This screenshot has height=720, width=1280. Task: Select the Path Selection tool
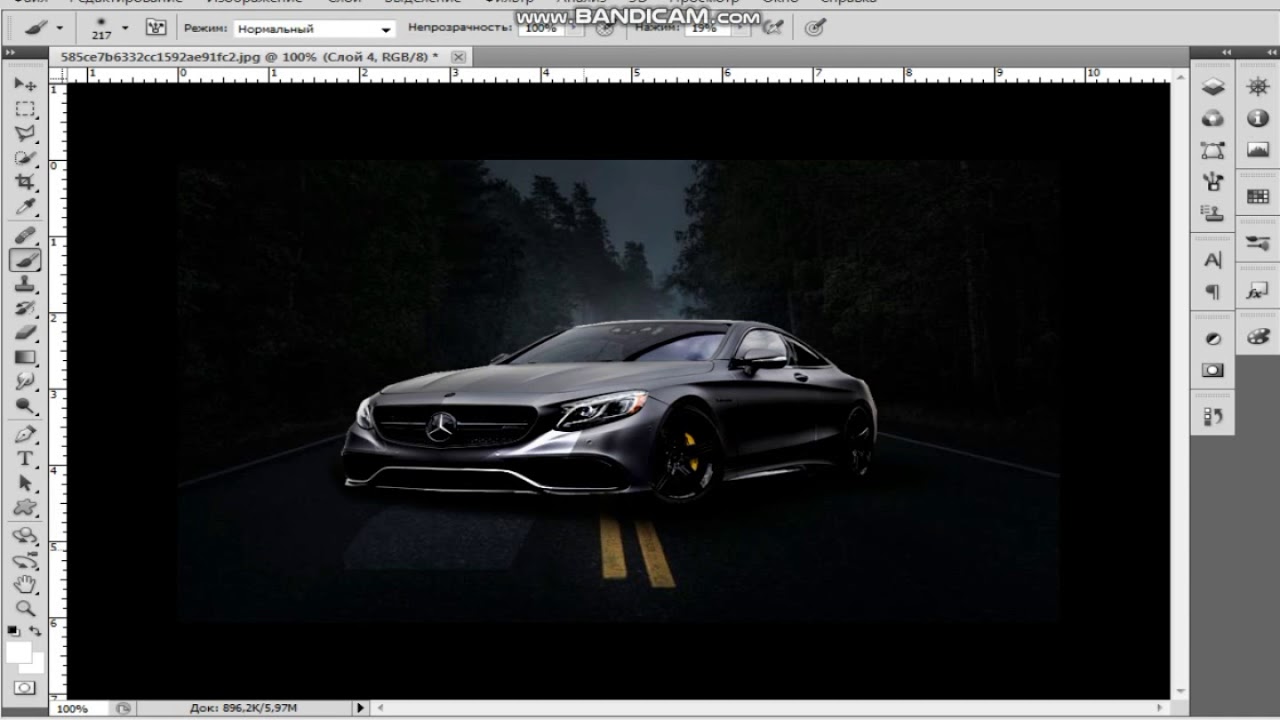click(25, 484)
